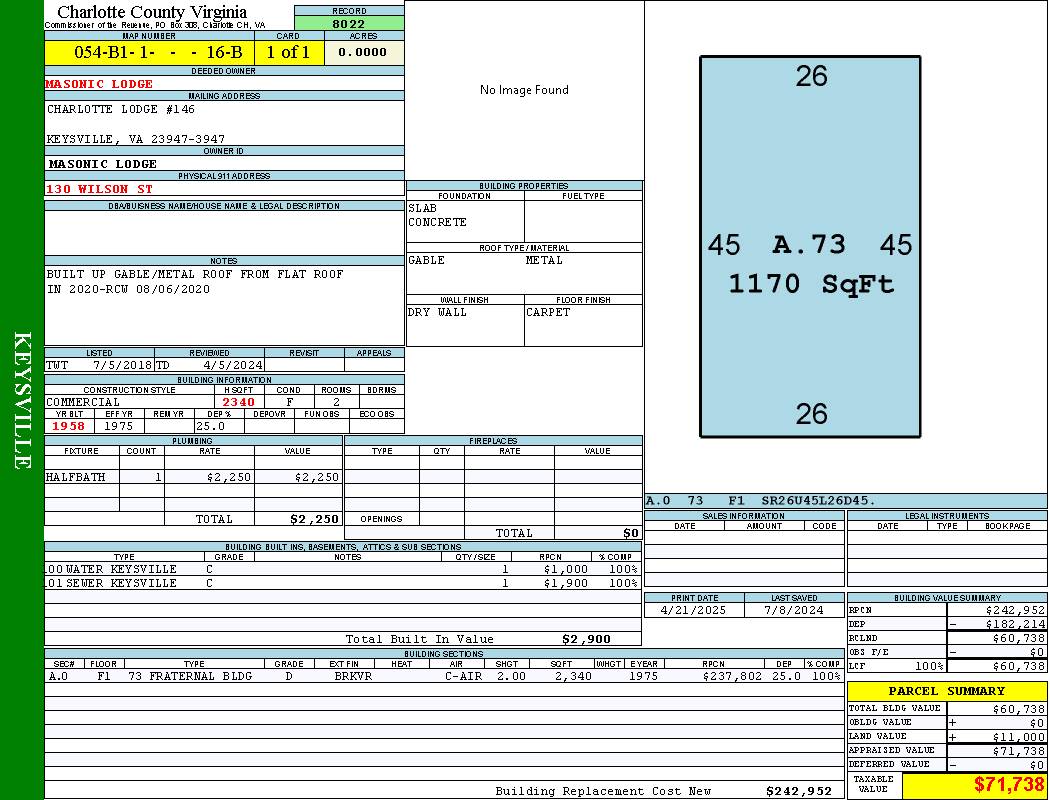Click the KEYSVILLE green sidebar label
This screenshot has height=800, width=1050.
coord(22,400)
